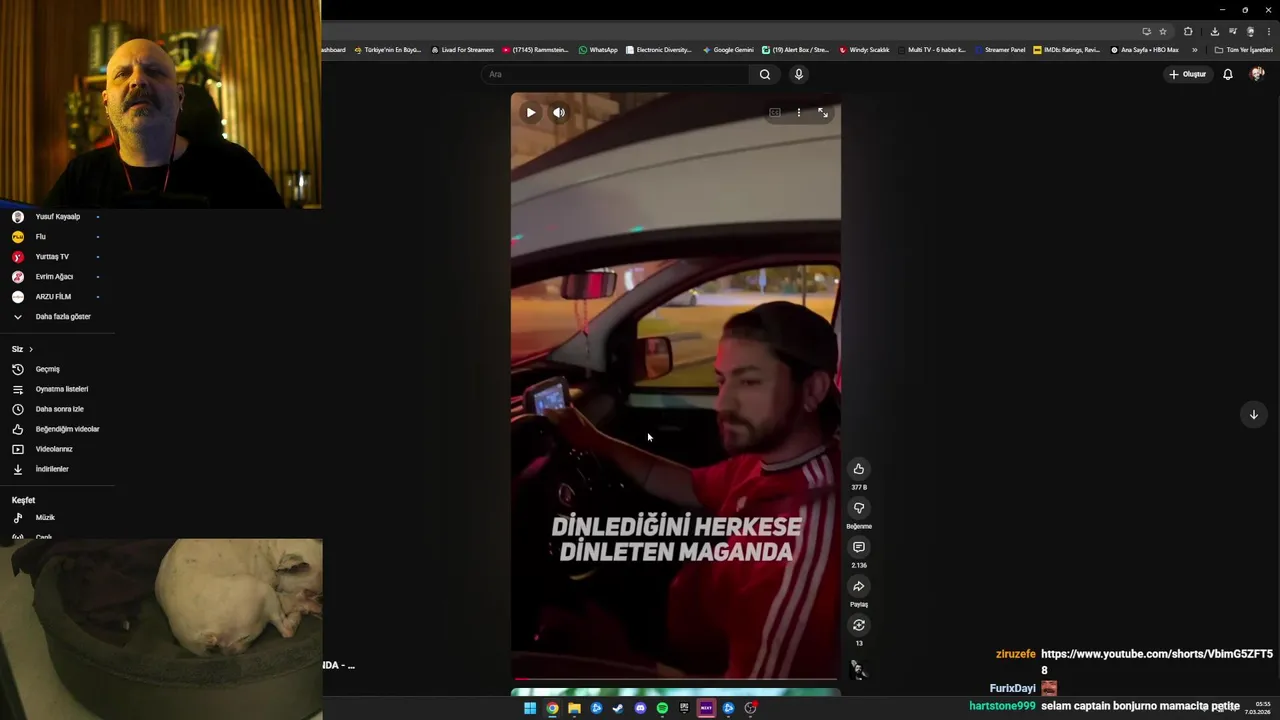Open the Yusuf Kayaalp channel subscription
This screenshot has height=720, width=1280.
pos(57,217)
